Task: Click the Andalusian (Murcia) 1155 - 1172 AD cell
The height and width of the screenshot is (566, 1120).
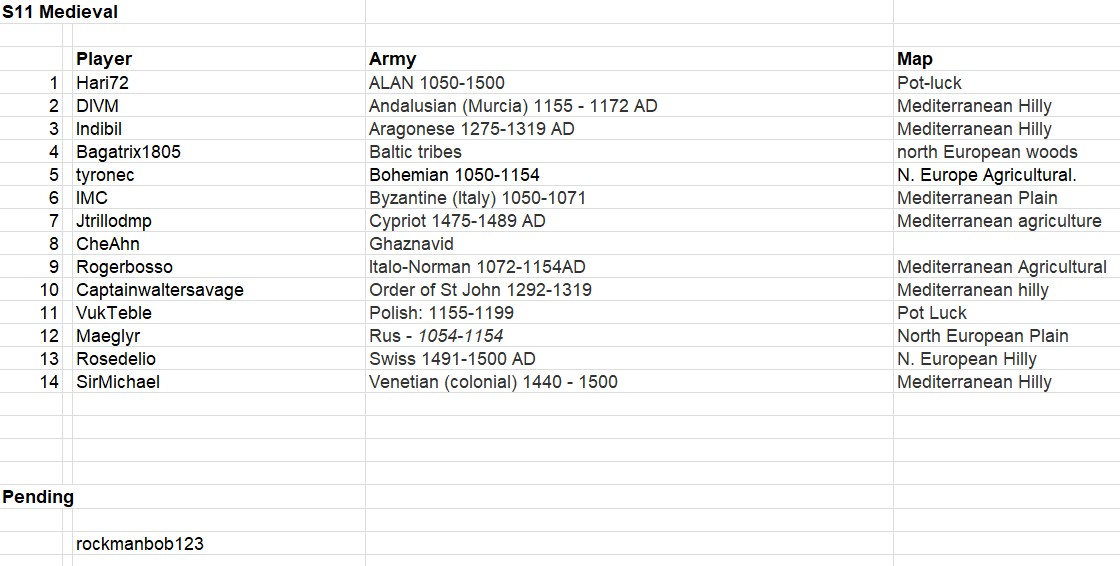Action: click(x=629, y=106)
